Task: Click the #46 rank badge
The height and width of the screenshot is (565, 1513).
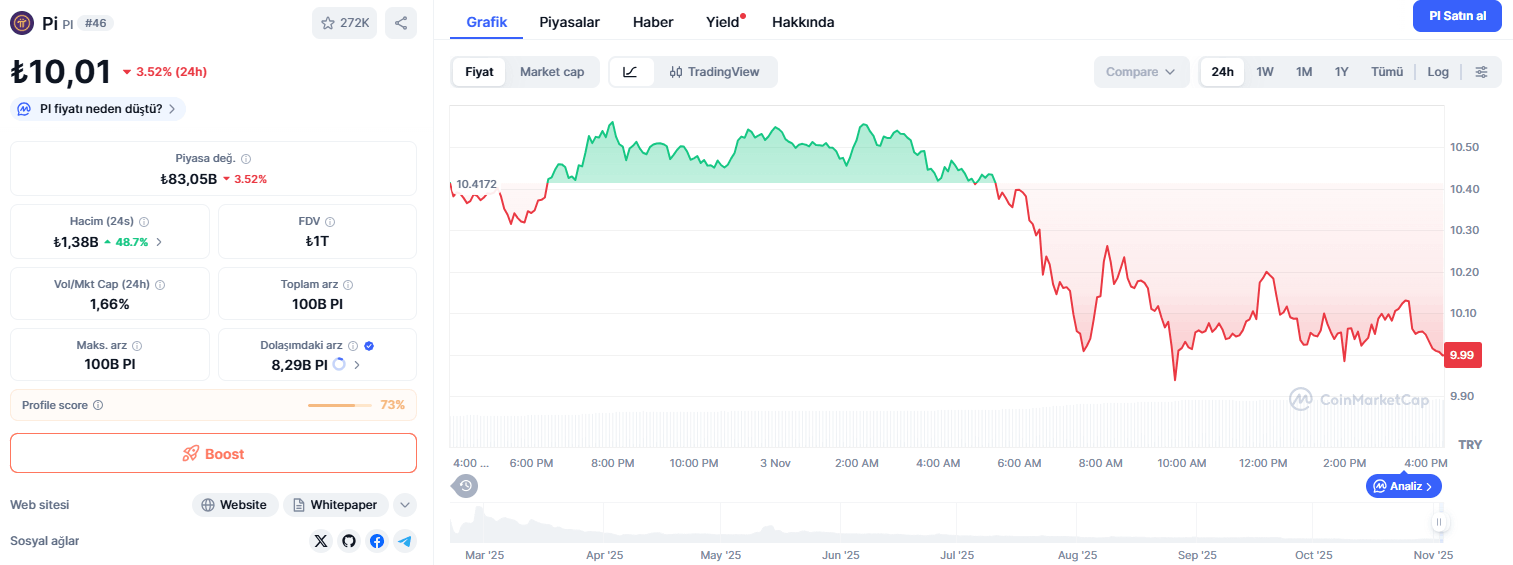Action: coord(95,22)
